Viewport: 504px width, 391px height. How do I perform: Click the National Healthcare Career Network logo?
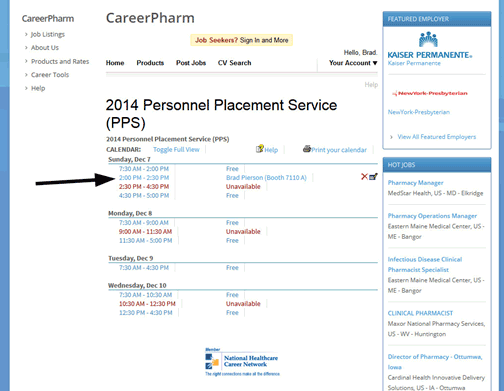tap(242, 362)
